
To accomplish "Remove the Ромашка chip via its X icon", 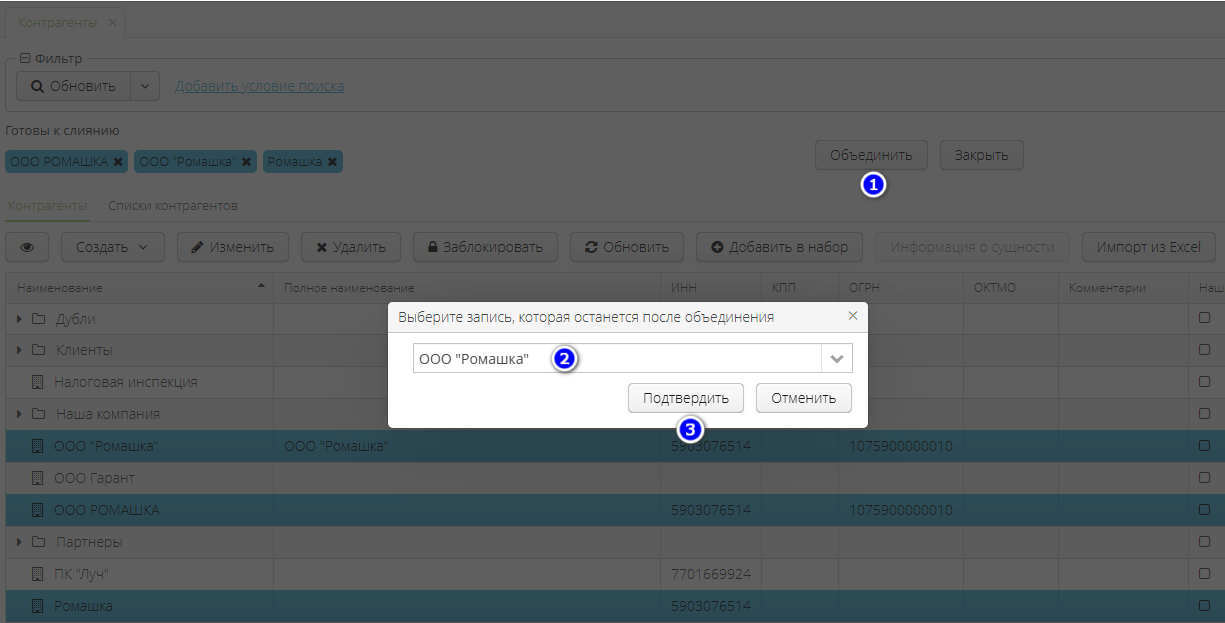I will click(x=332, y=160).
